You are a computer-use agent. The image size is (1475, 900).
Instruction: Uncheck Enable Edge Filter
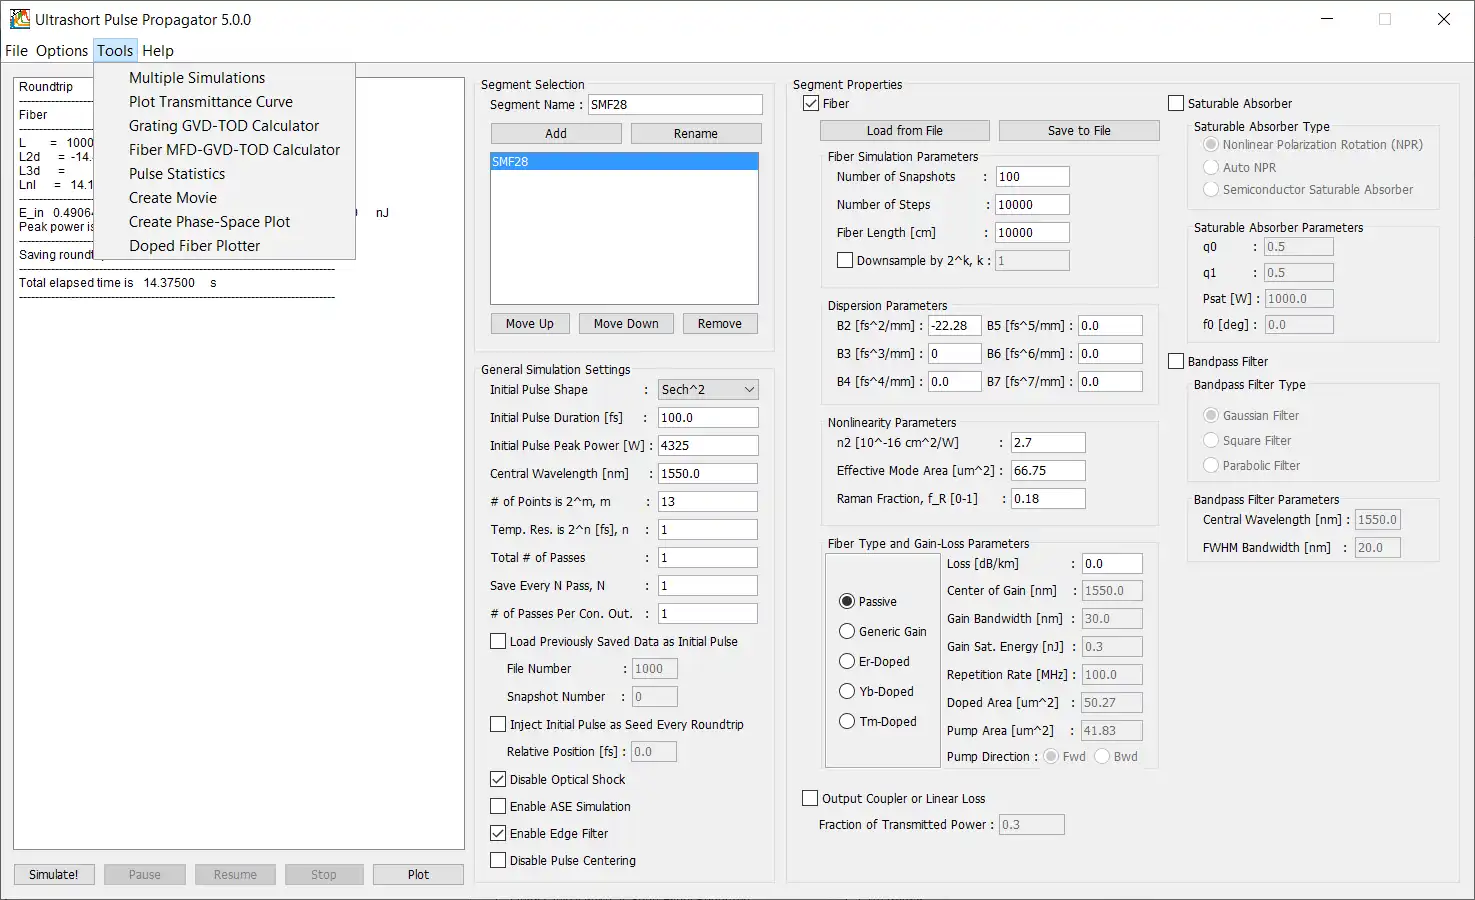click(498, 833)
